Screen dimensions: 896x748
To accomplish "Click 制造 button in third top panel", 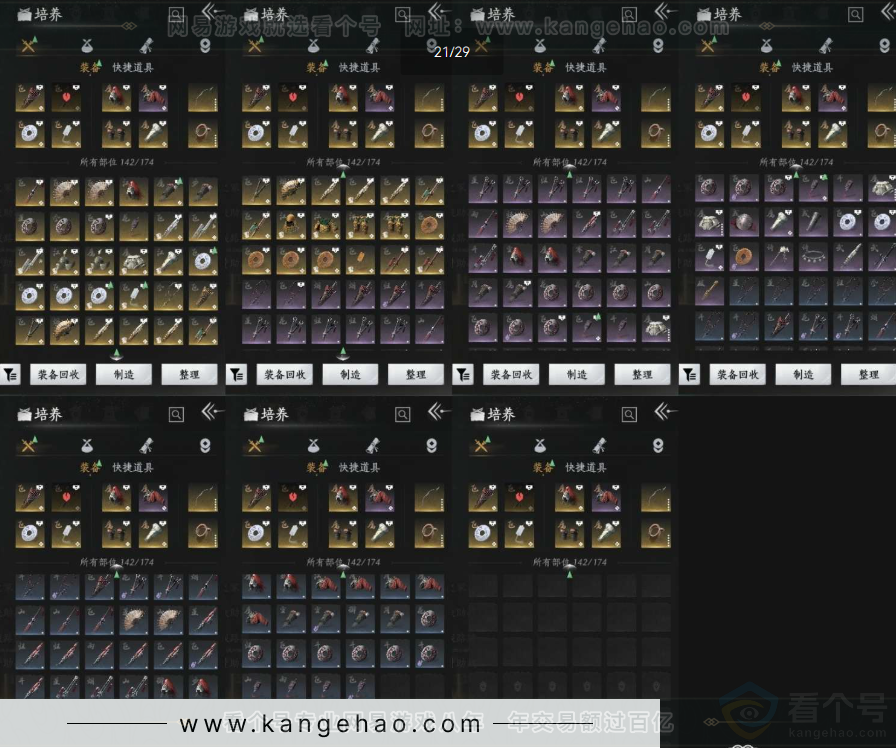I will point(577,375).
